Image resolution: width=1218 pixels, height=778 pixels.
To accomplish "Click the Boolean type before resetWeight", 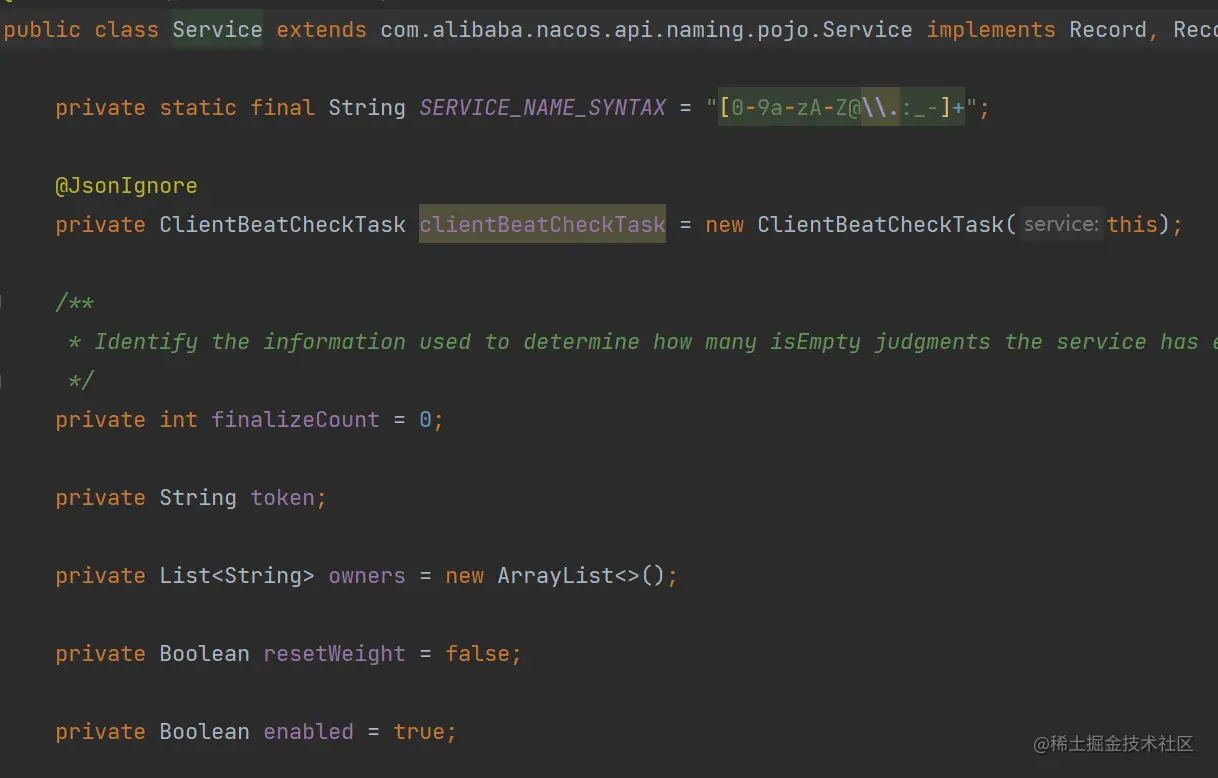I will [x=205, y=654].
